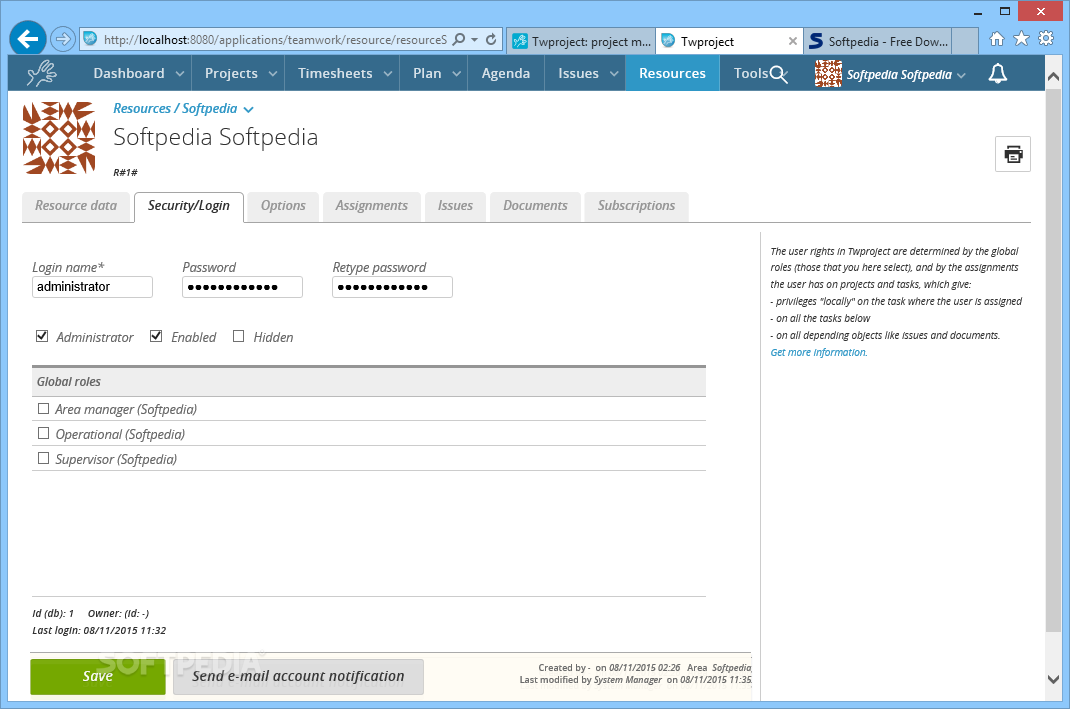Click the Global roles header text
This screenshot has width=1070, height=709.
coord(69,381)
